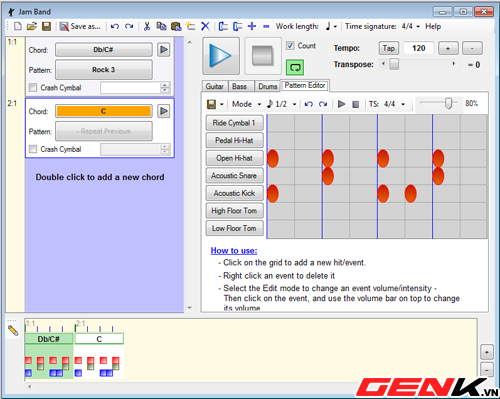The width and height of the screenshot is (500, 399).
Task: Enable Crash Cymbal for bar 2:1
Action: point(33,149)
